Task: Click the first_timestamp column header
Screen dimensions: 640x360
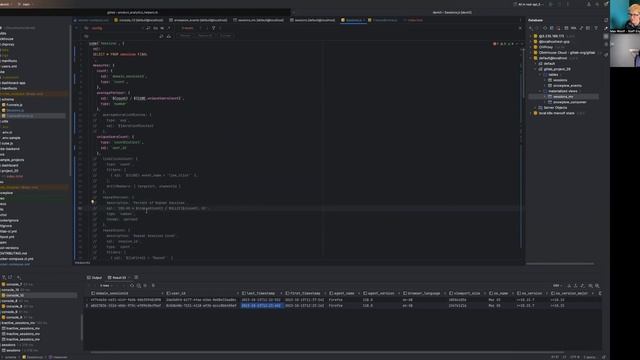Action: tap(303, 293)
